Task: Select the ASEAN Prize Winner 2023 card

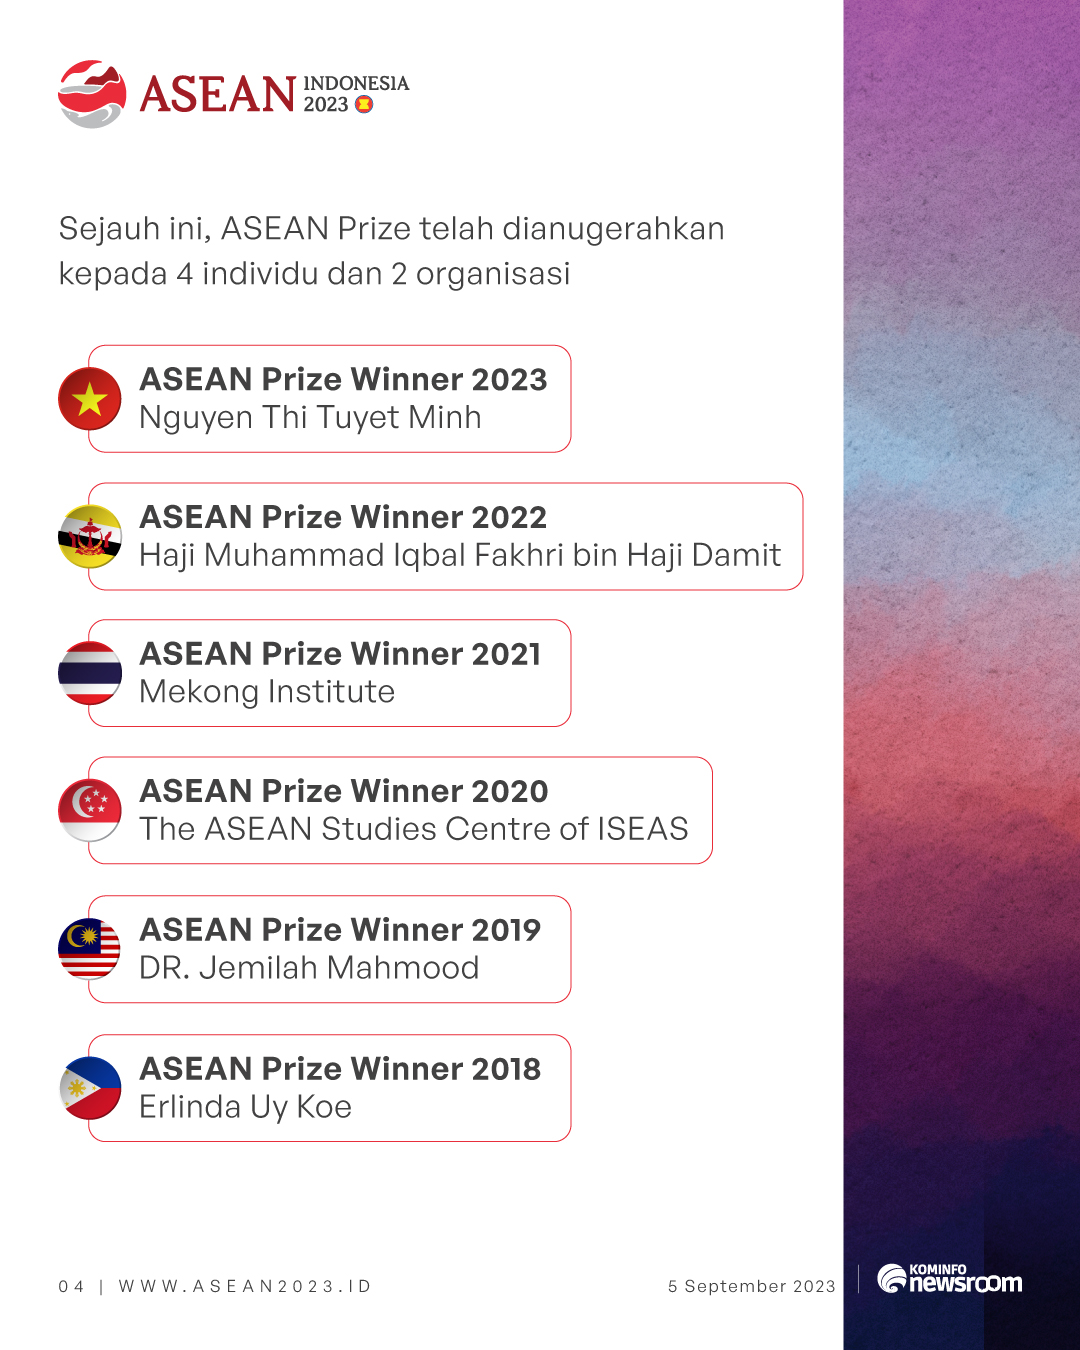Action: (330, 399)
